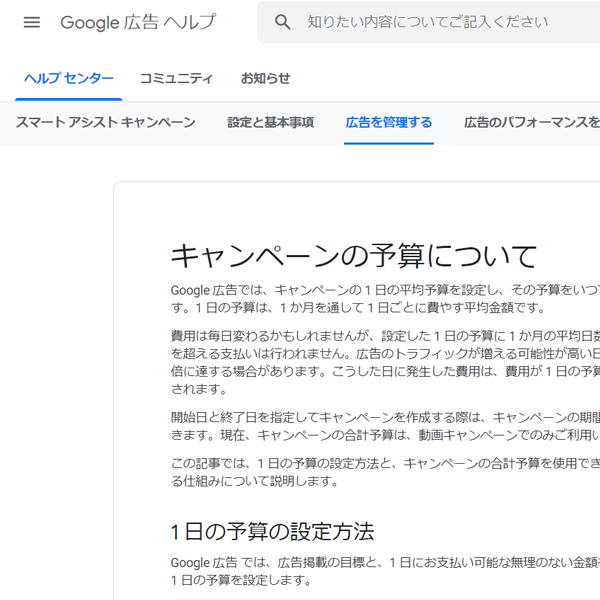This screenshot has width=600, height=600.
Task: Open the hamburger main menu
Action: (x=32, y=22)
